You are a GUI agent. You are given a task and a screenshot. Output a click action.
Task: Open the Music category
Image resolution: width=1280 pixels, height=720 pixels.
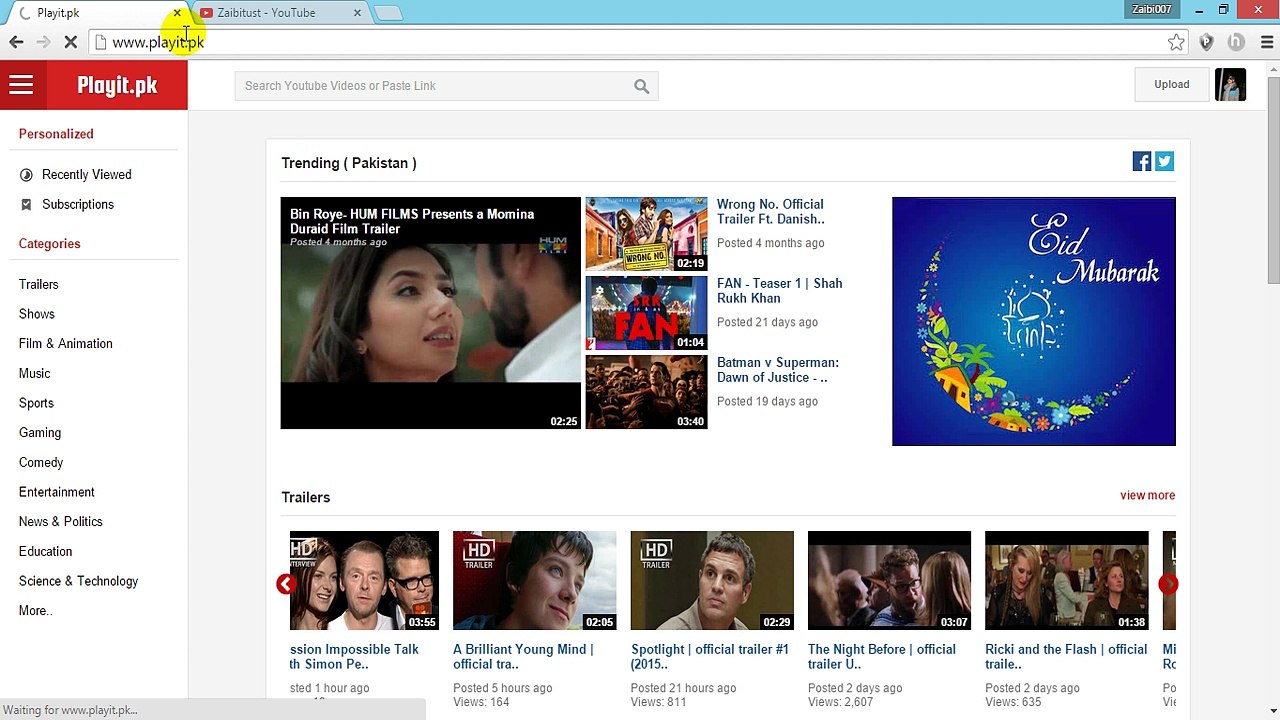click(34, 374)
